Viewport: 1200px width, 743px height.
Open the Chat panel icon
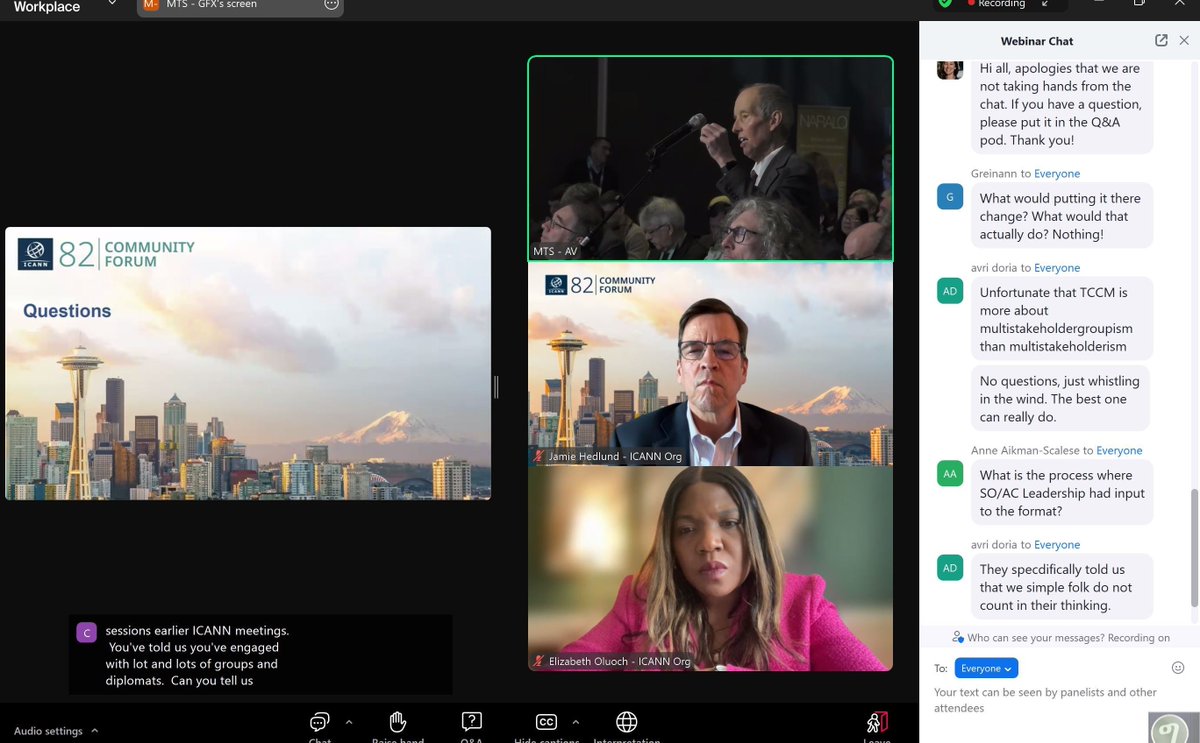320,722
